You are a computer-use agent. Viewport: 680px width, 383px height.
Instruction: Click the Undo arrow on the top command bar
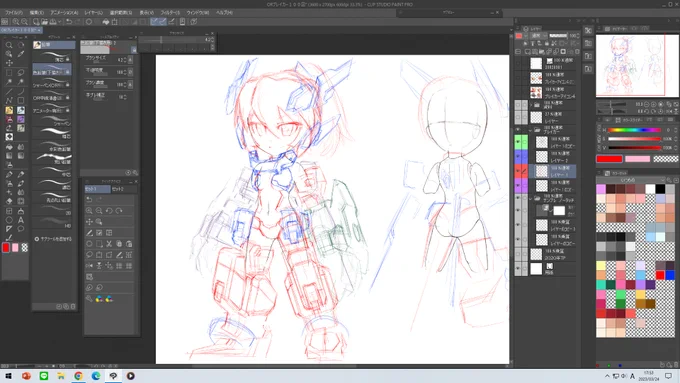point(69,22)
